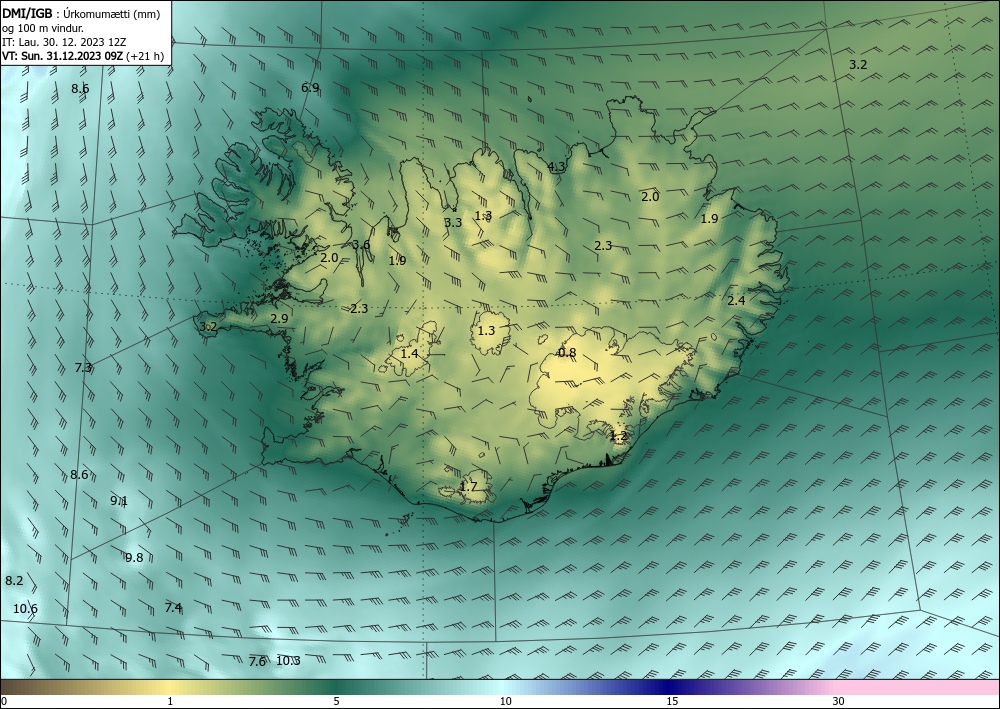Image resolution: width=1000 pixels, height=709 pixels.
Task: Select the 2.4 value in east Iceland
Action: point(736,300)
